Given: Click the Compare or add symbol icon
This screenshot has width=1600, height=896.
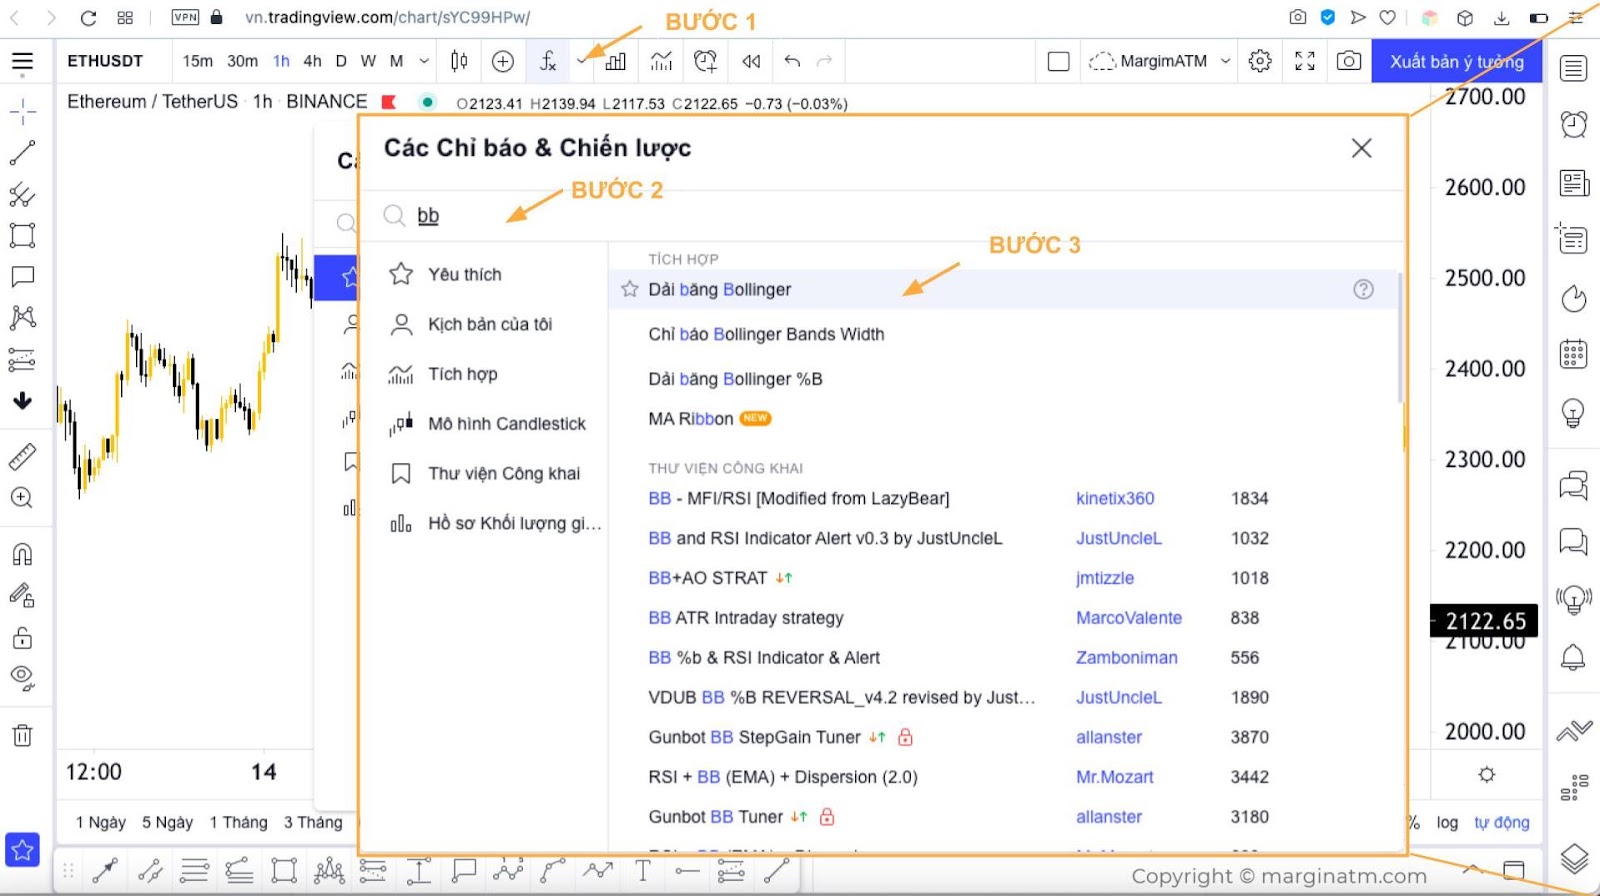Looking at the screenshot, I should click(503, 61).
